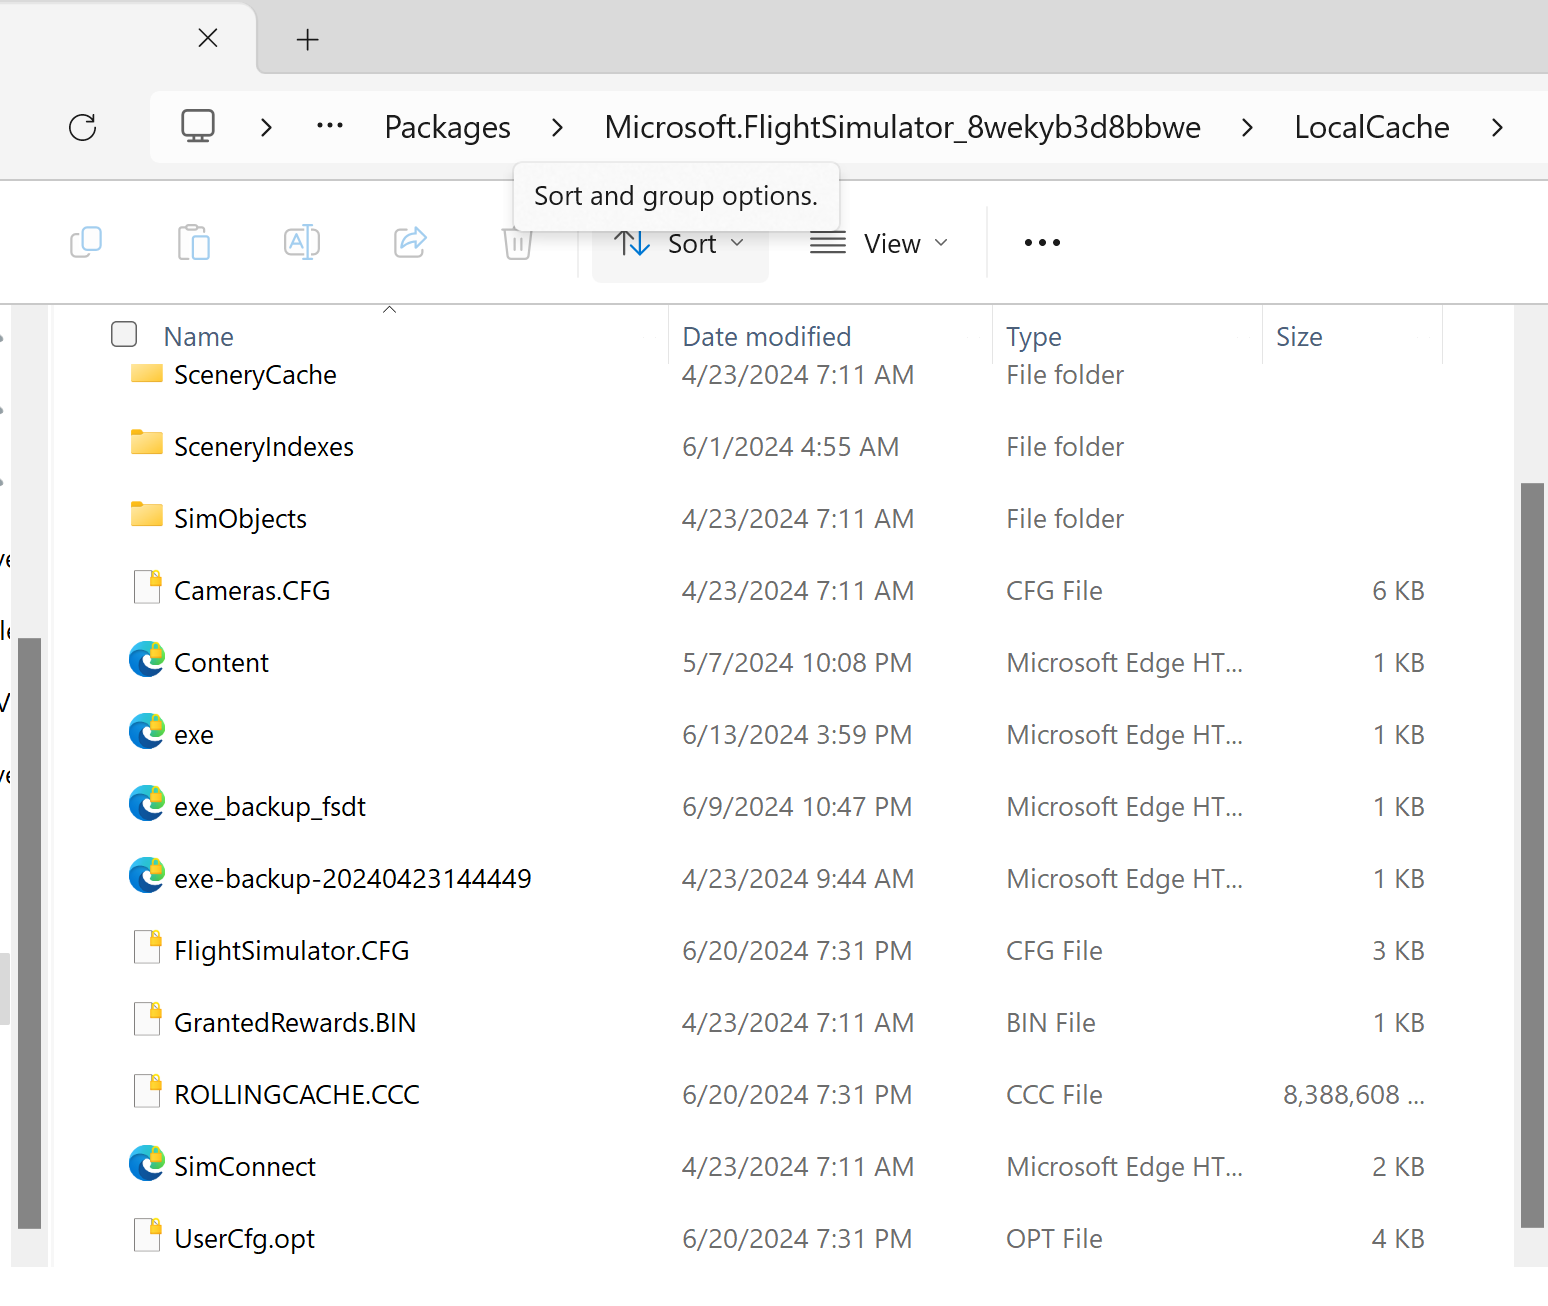Image resolution: width=1548 pixels, height=1306 pixels.
Task: Open the exe Edge HTML file
Action: [x=193, y=734]
